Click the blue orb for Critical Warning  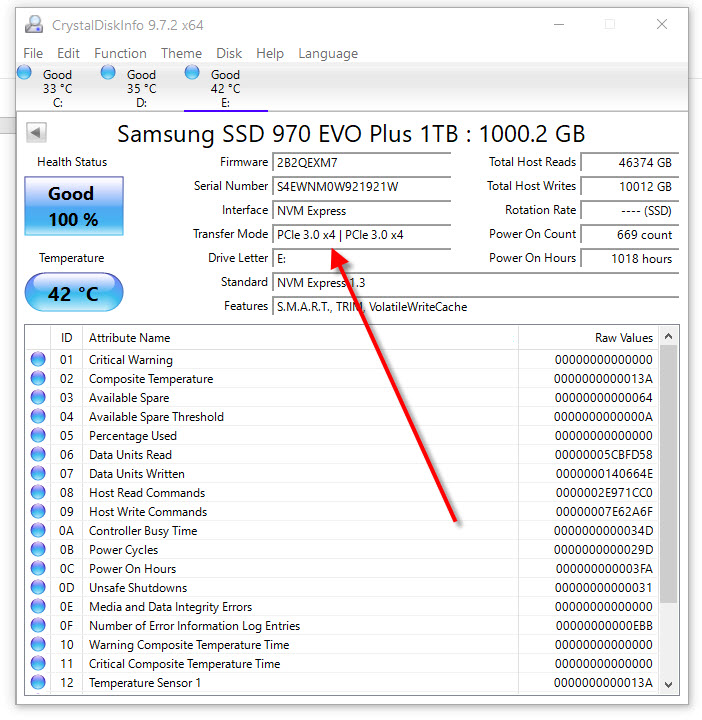[38, 360]
